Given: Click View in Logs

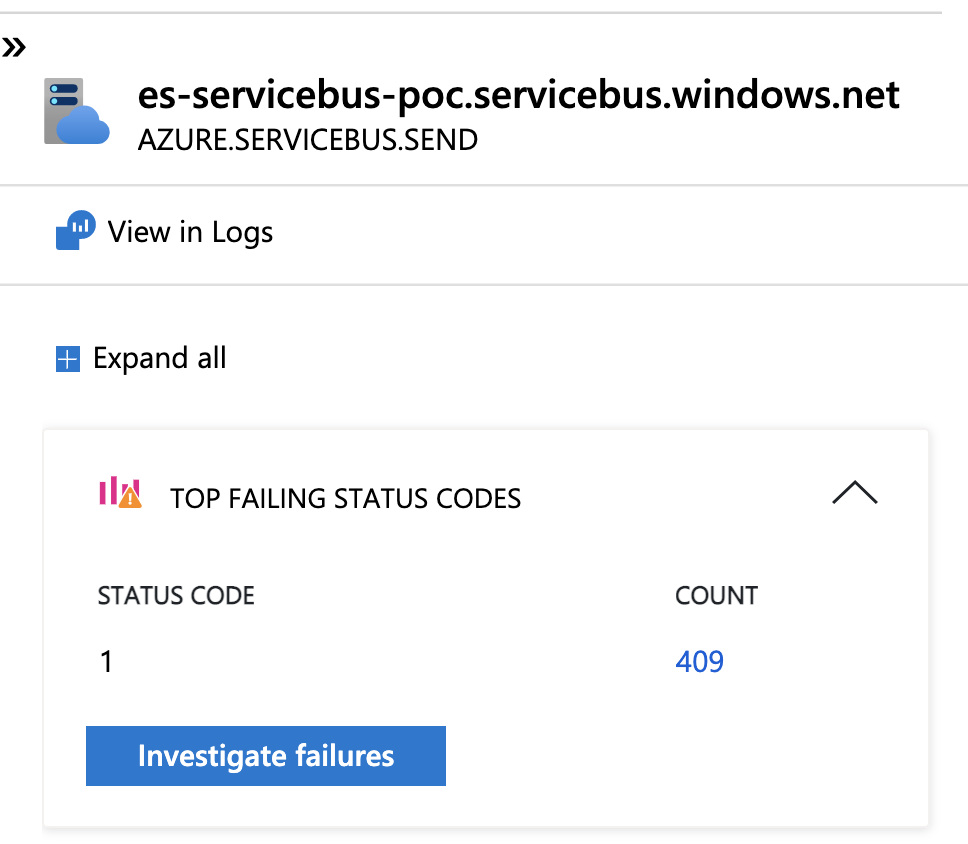Looking at the screenshot, I should pyautogui.click(x=189, y=232).
